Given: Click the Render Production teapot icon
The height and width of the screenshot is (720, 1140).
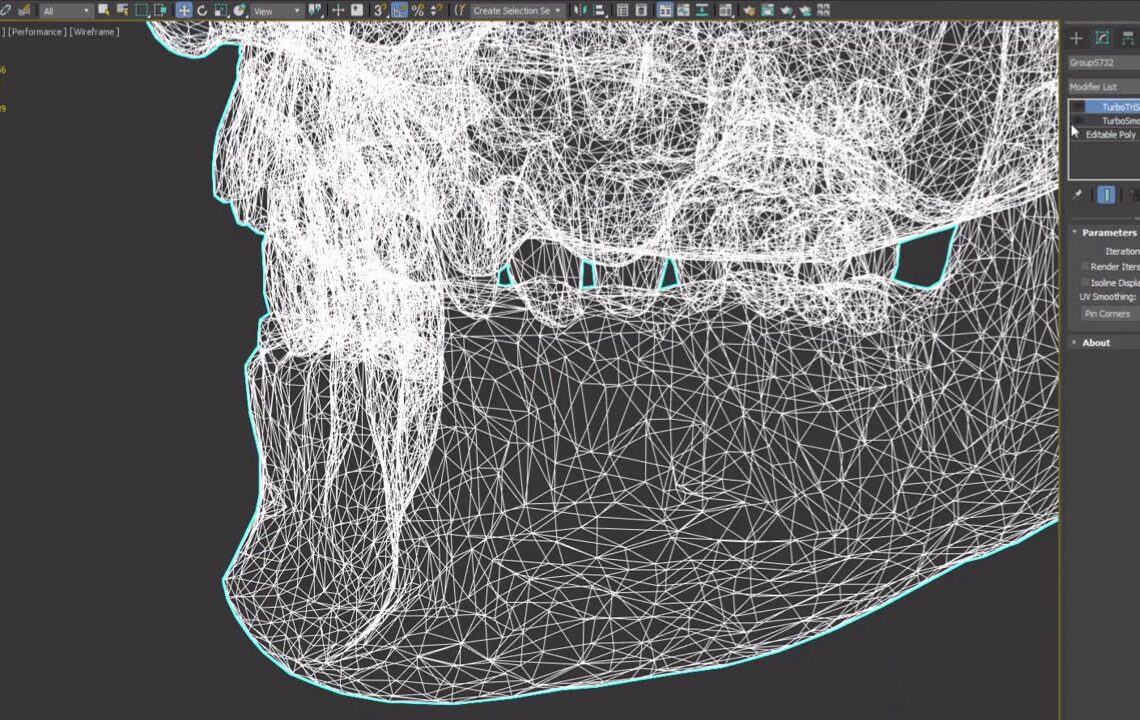Looking at the screenshot, I should [788, 9].
